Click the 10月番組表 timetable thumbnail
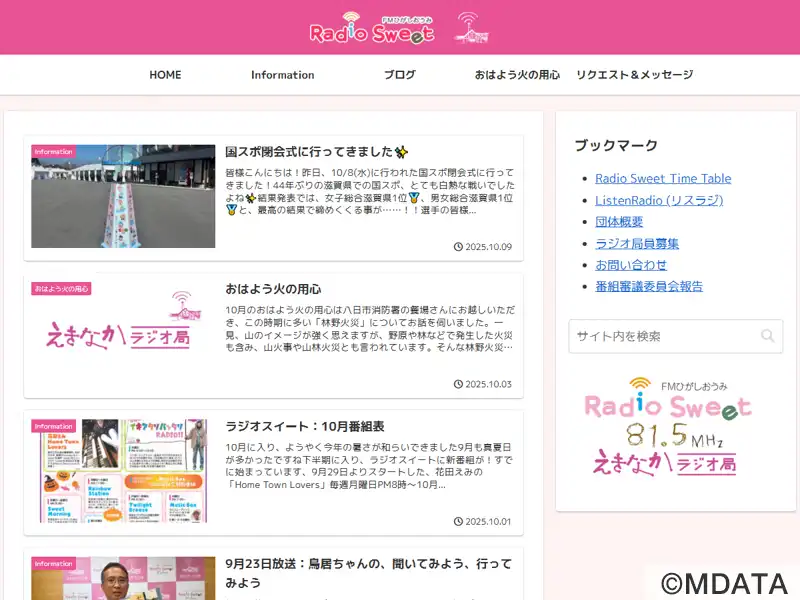This screenshot has width=800, height=600. (x=123, y=471)
